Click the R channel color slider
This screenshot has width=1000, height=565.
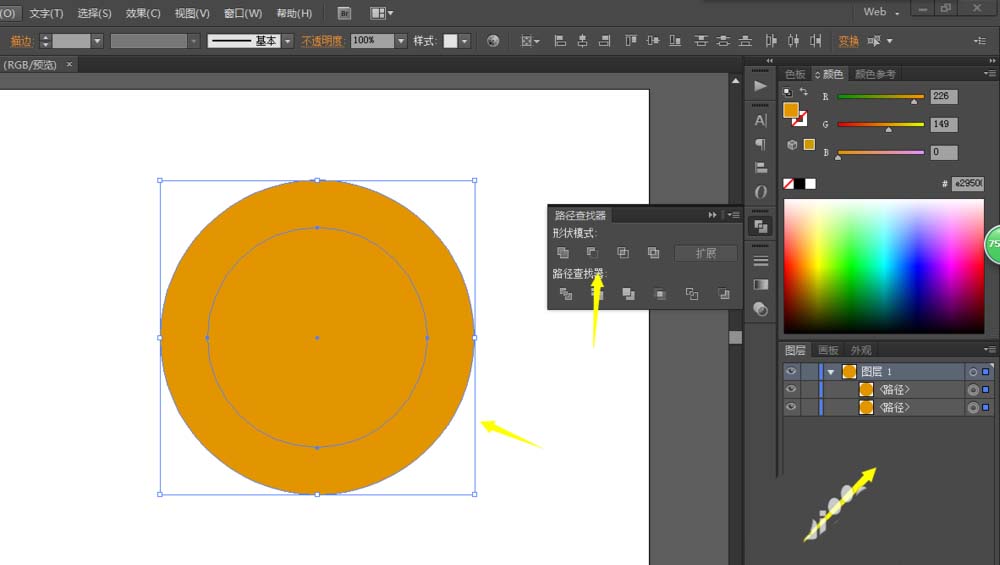(x=880, y=97)
